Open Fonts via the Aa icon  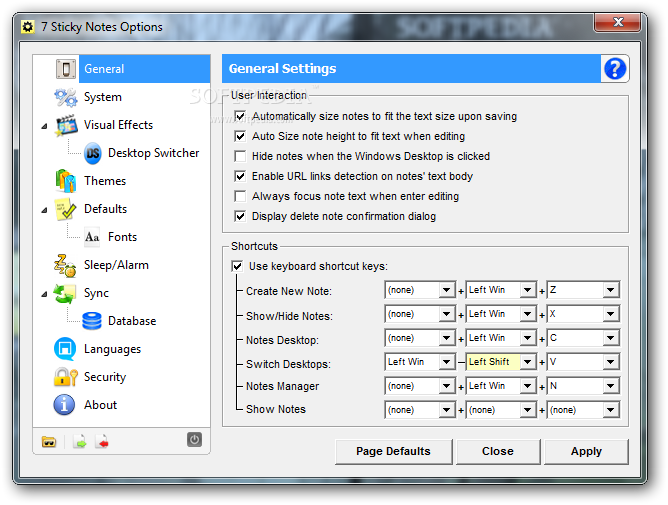(92, 237)
